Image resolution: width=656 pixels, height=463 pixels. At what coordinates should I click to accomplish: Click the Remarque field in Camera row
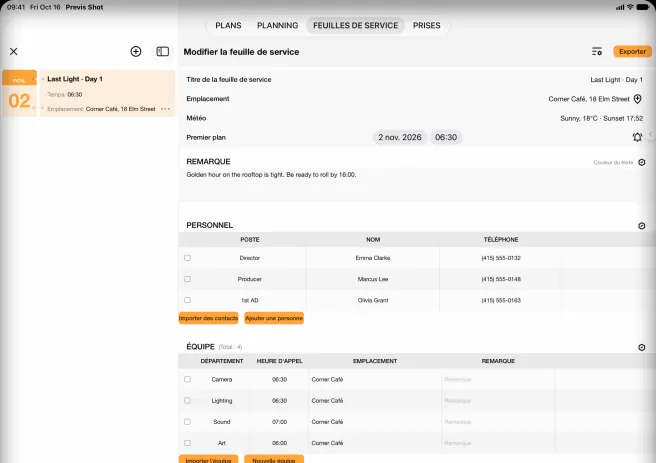coord(458,379)
